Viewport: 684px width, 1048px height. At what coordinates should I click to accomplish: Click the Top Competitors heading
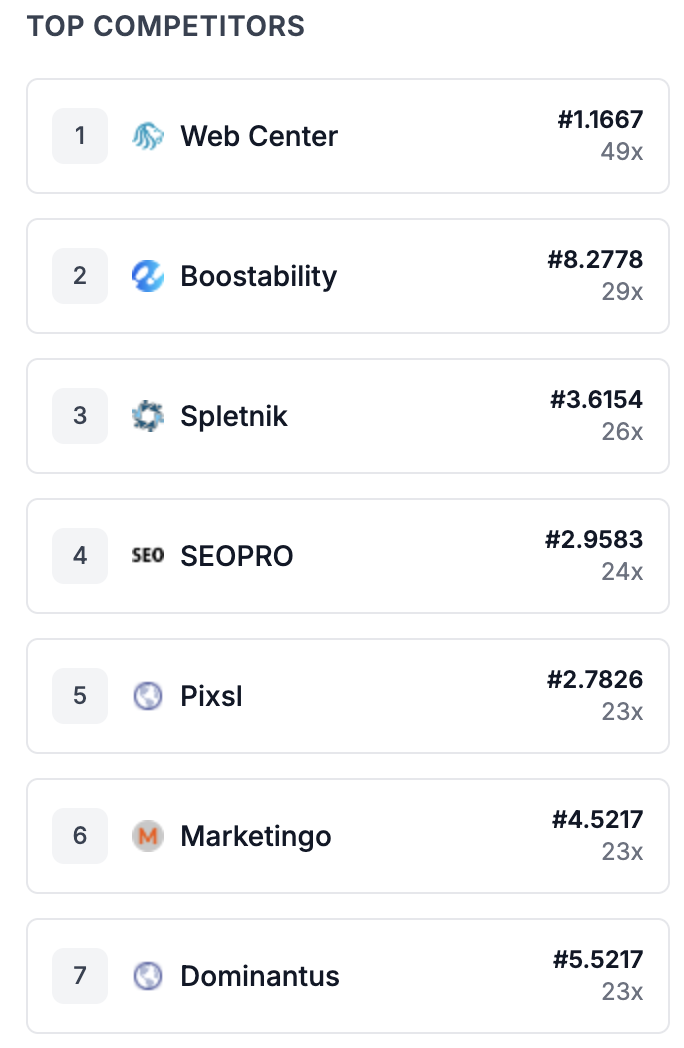tap(166, 26)
